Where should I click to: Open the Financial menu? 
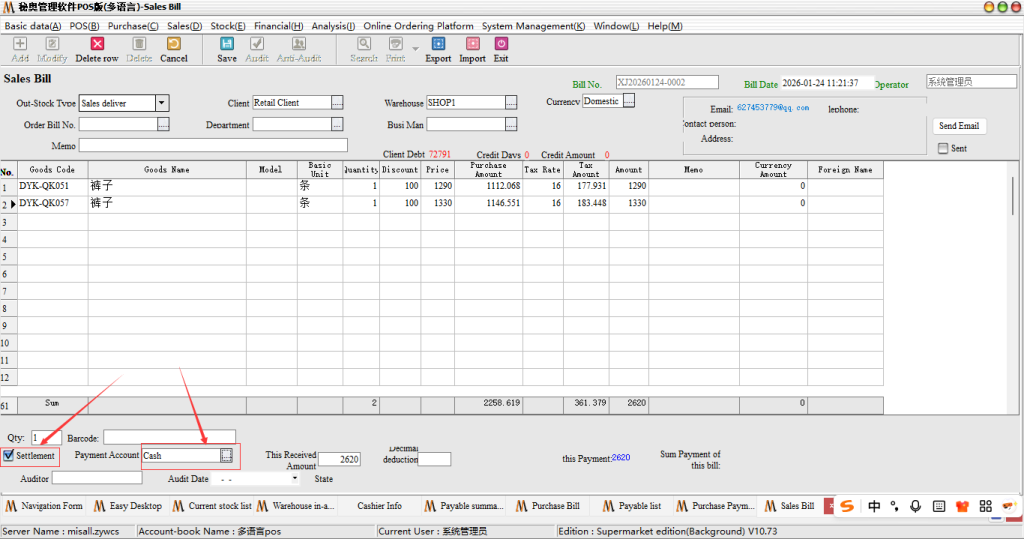point(278,26)
